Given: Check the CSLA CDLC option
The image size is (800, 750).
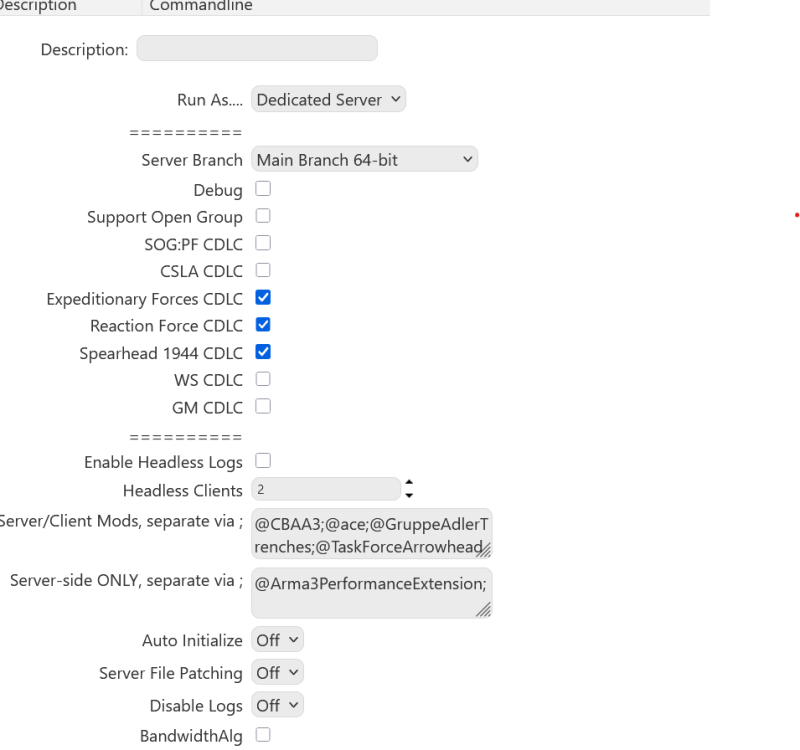Looking at the screenshot, I should [x=261, y=270].
